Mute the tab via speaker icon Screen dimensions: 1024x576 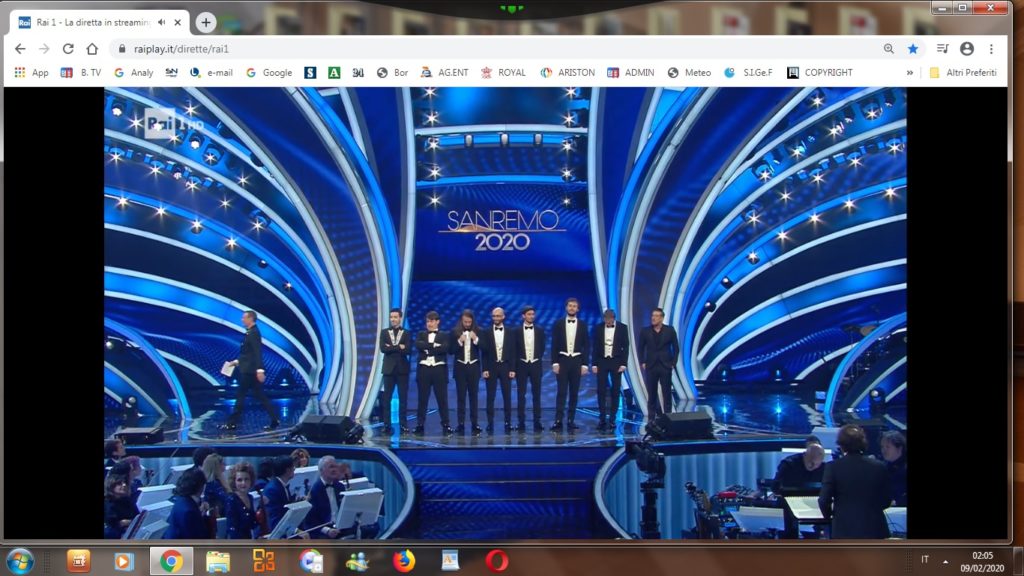(161, 22)
